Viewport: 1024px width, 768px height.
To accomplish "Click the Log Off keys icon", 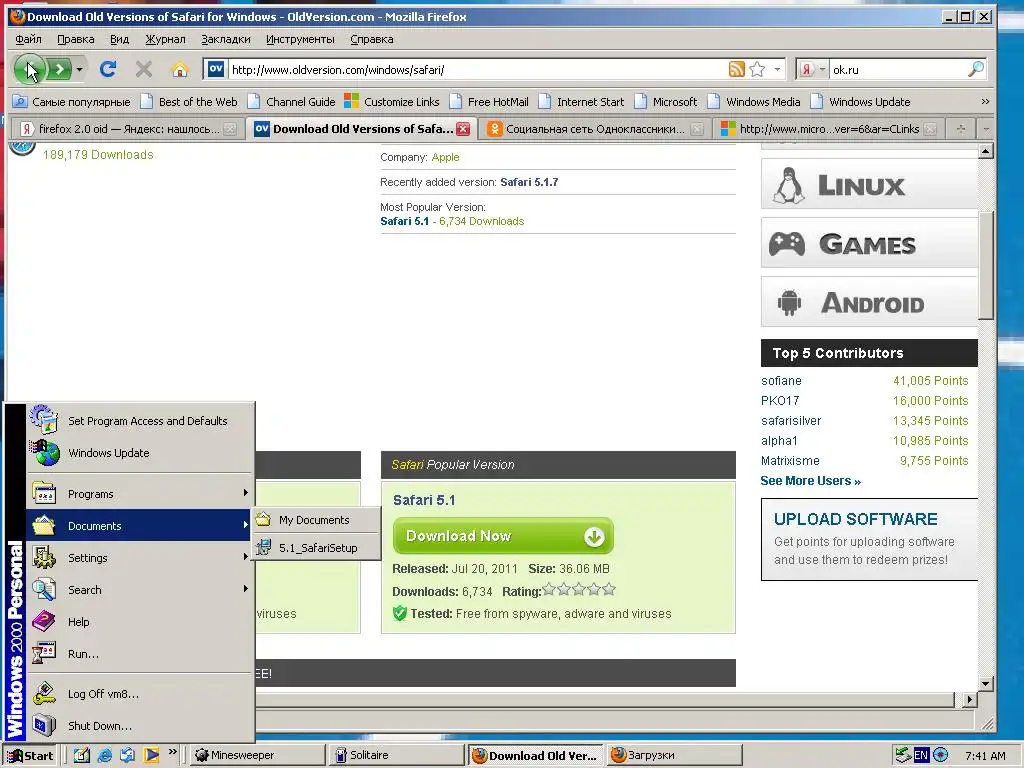I will pyautogui.click(x=44, y=693).
